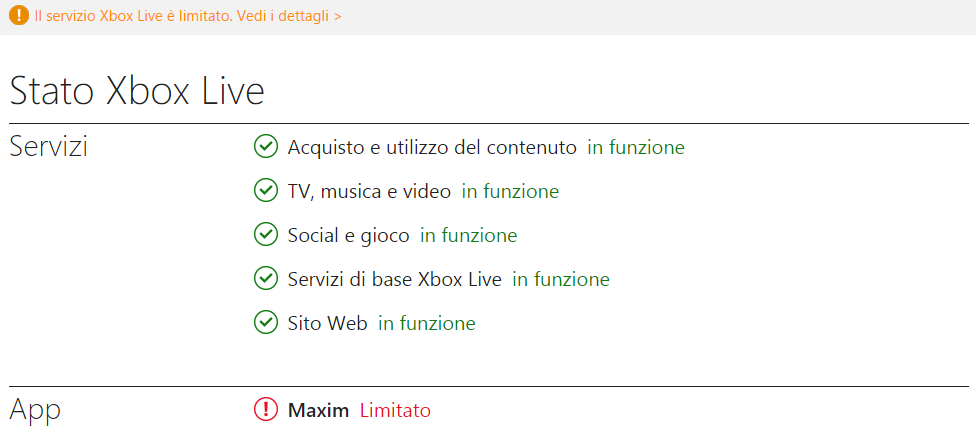Select 'Acquisto e utilizzo del contenuto' service

(432, 148)
